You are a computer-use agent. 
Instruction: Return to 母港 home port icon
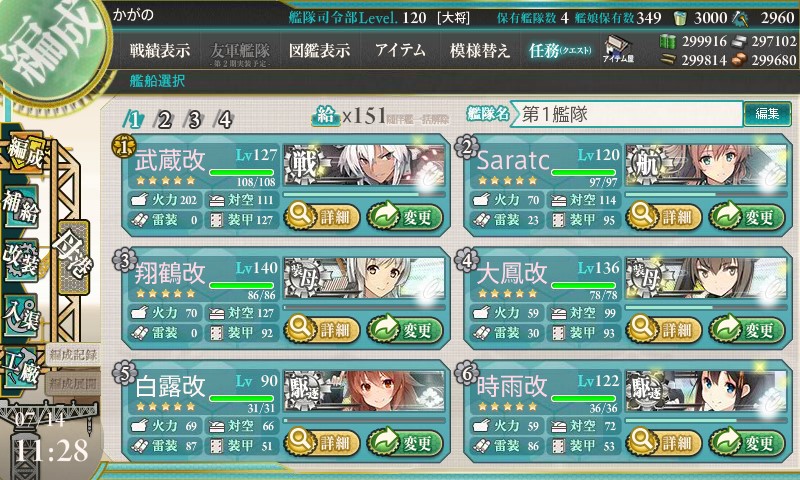[73, 257]
